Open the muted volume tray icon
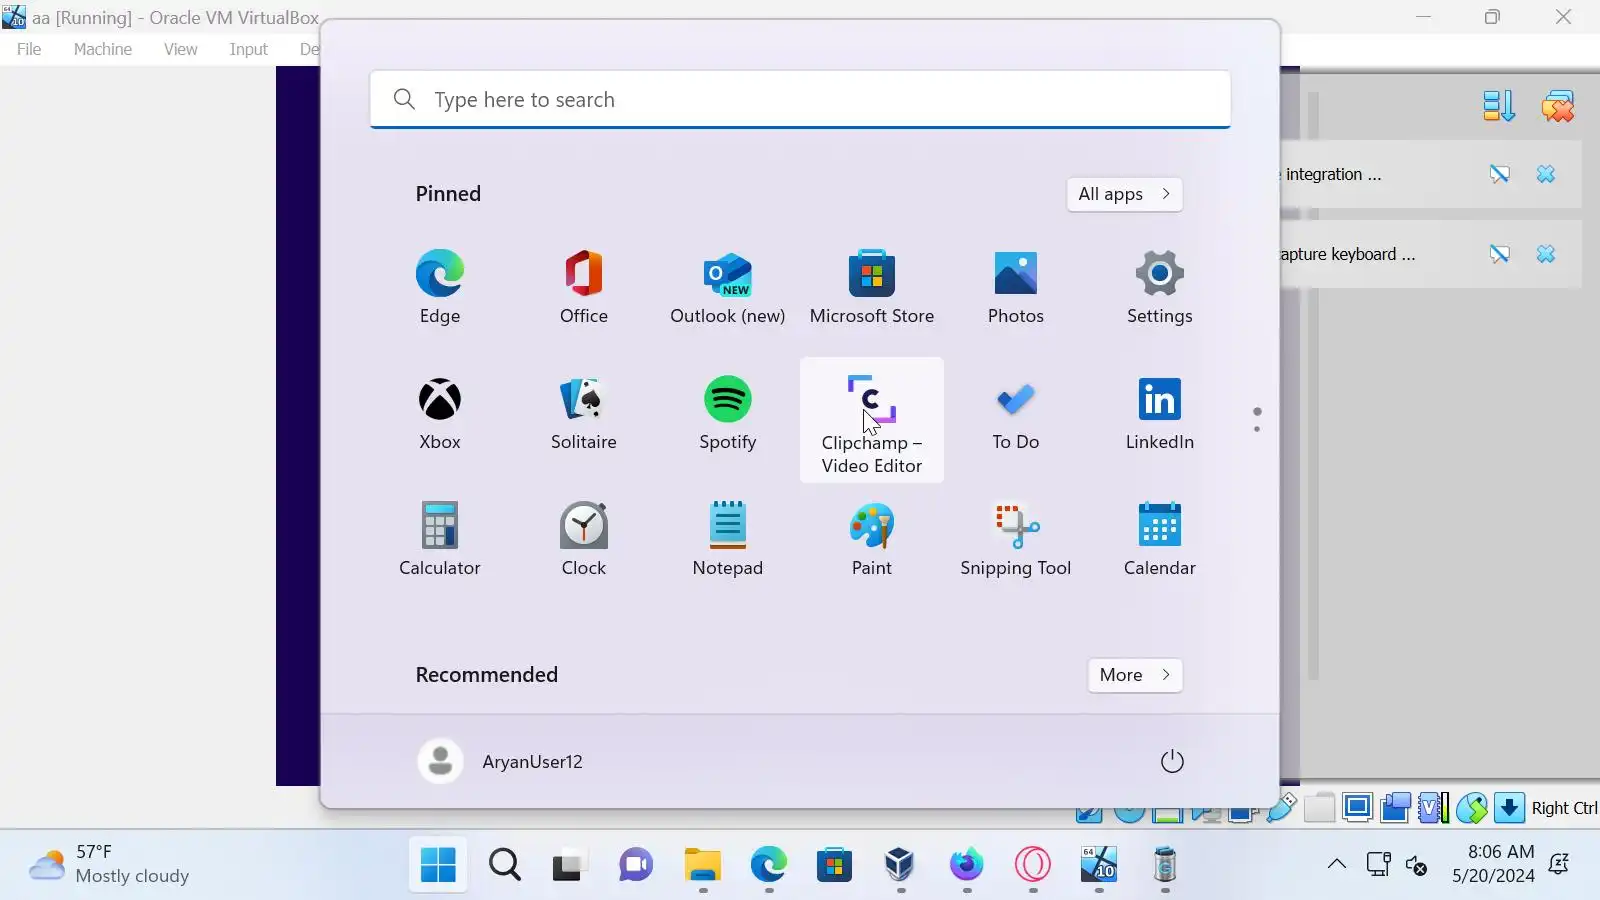 (1416, 864)
